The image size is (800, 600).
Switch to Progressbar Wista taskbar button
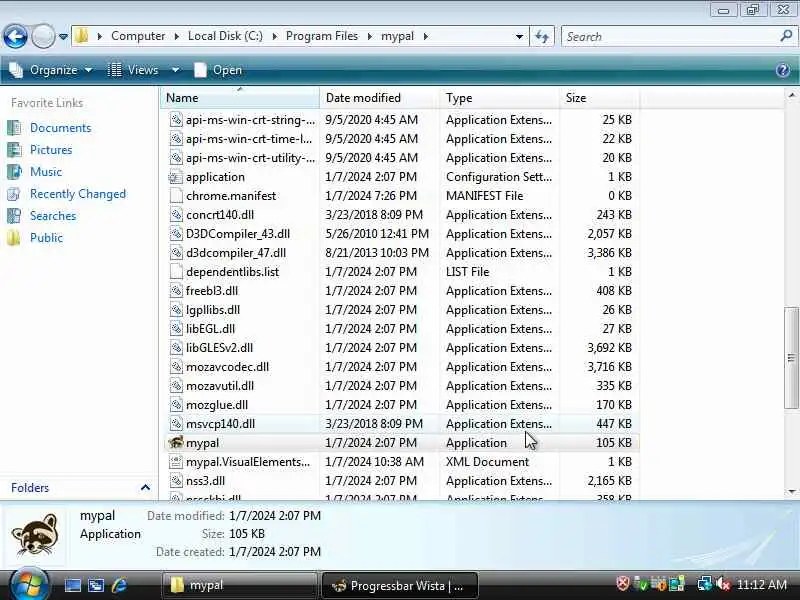(x=399, y=586)
